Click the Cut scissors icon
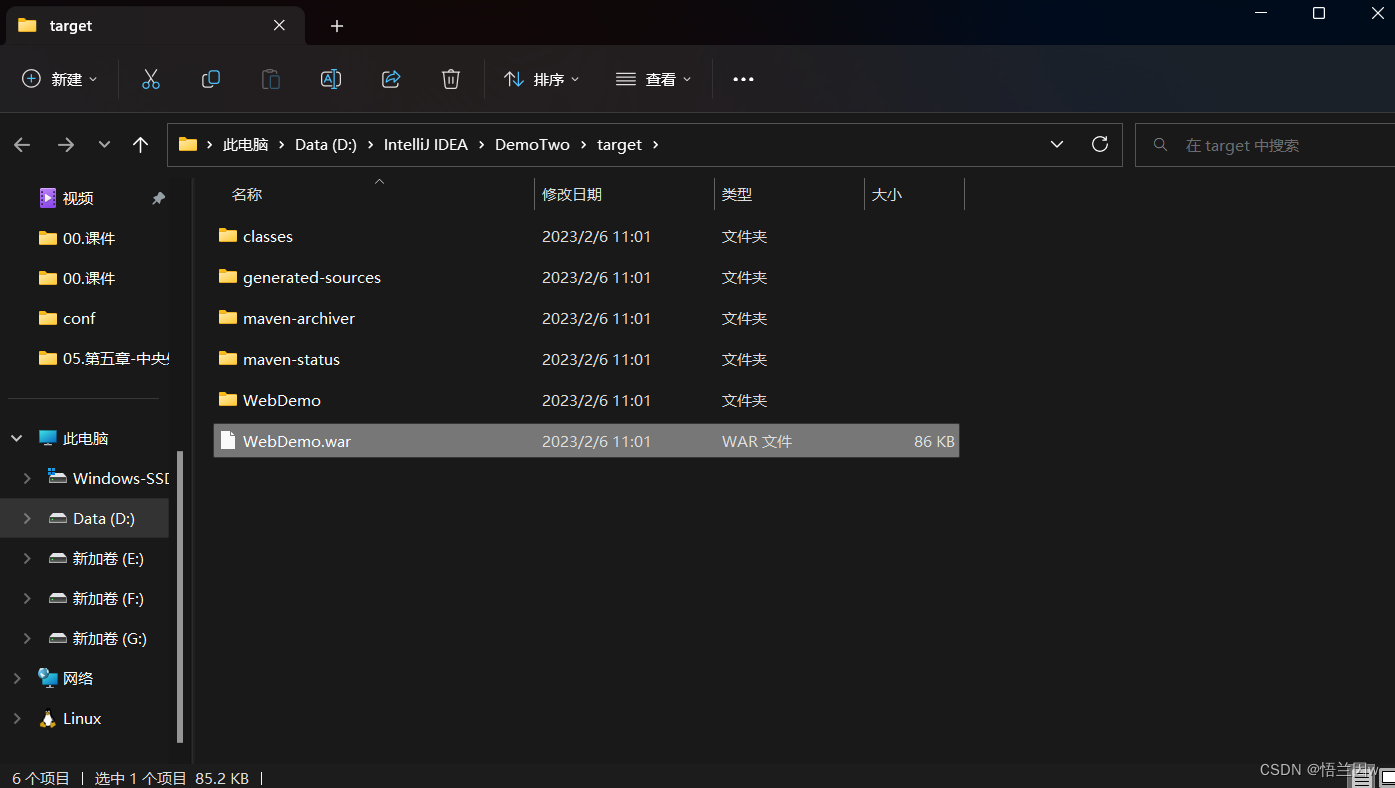Viewport: 1395px width, 788px height. pos(151,79)
